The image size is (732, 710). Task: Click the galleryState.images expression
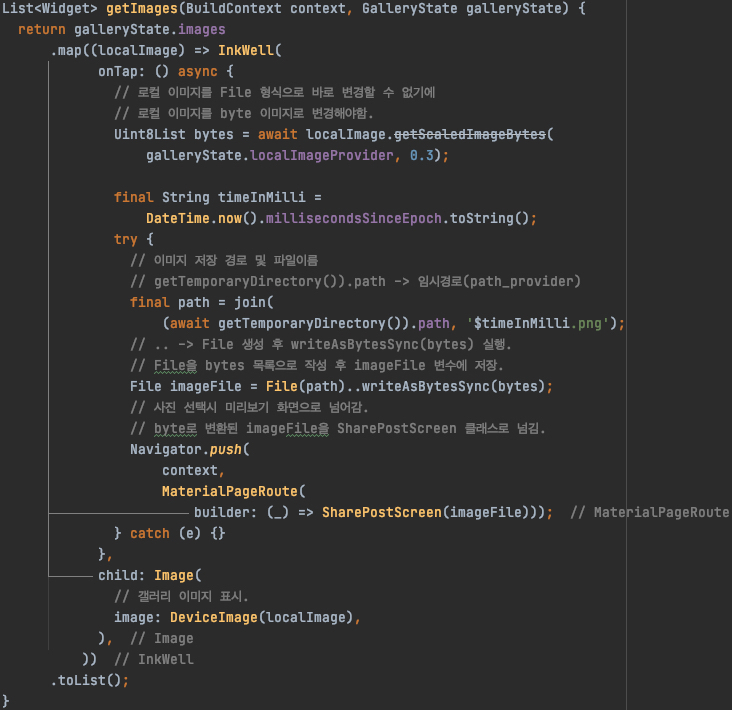pos(149,29)
